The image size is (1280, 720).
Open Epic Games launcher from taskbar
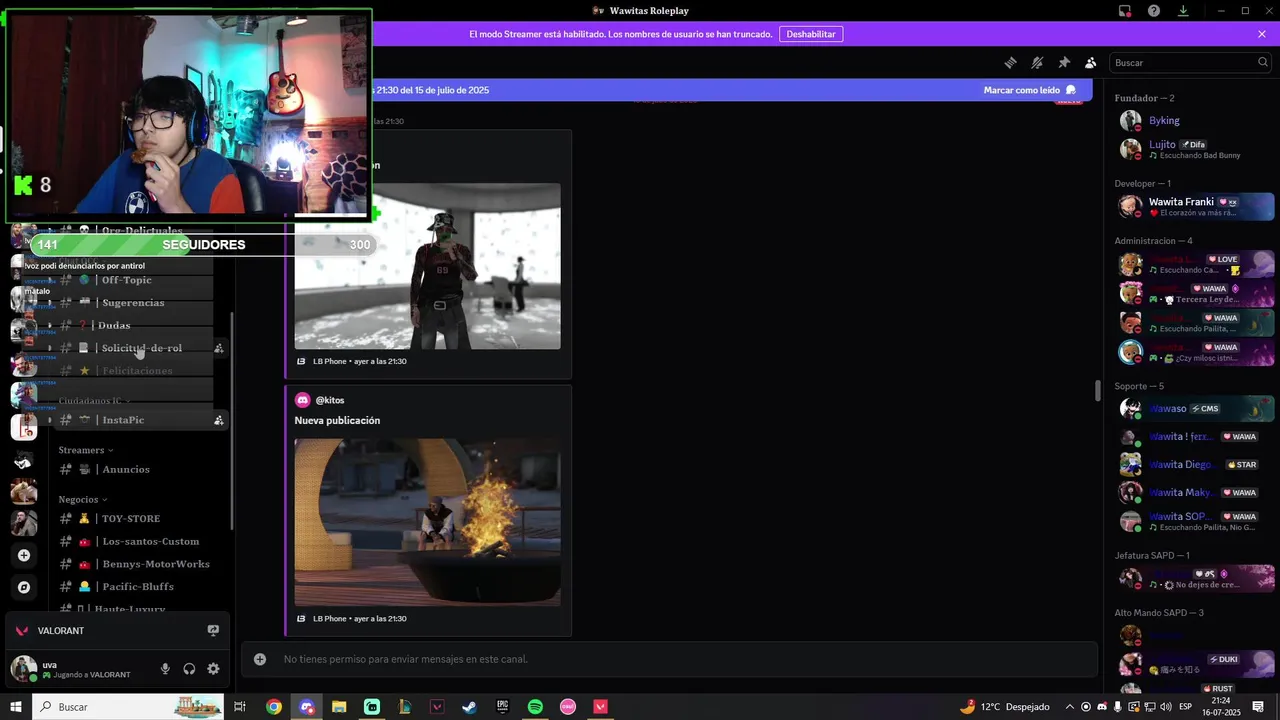tap(502, 707)
